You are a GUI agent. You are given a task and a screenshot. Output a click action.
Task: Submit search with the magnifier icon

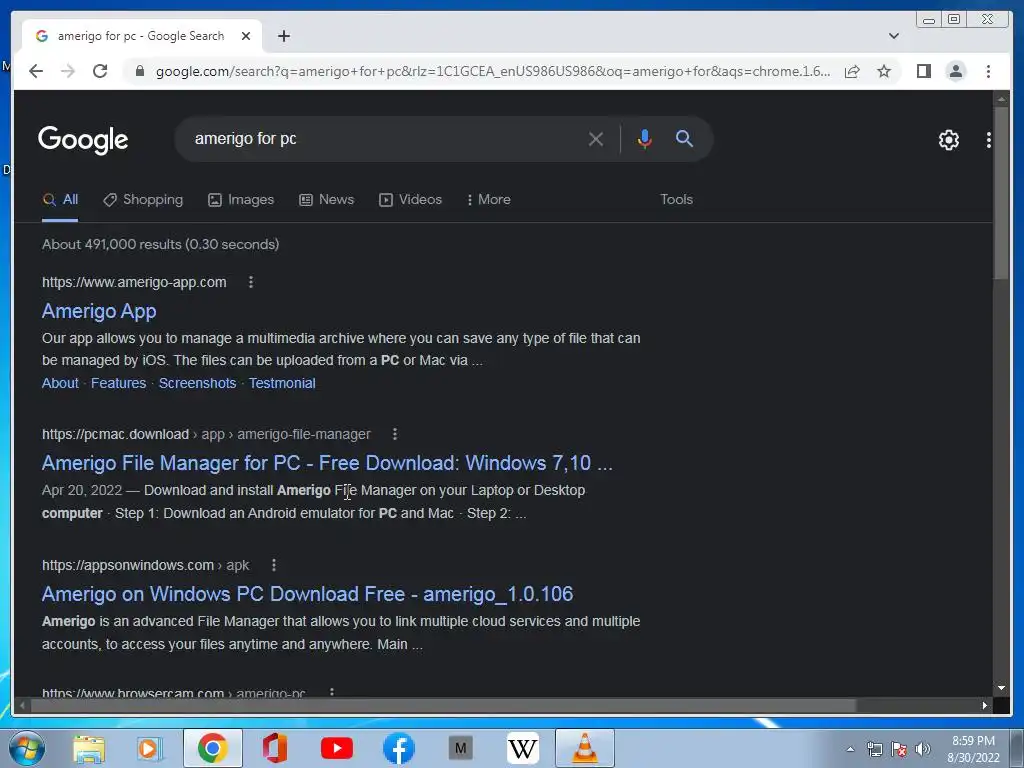[x=684, y=138]
